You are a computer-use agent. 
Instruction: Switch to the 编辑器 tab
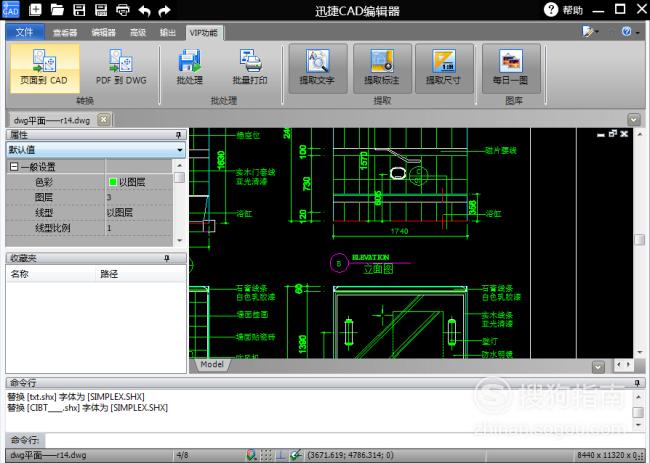103,32
